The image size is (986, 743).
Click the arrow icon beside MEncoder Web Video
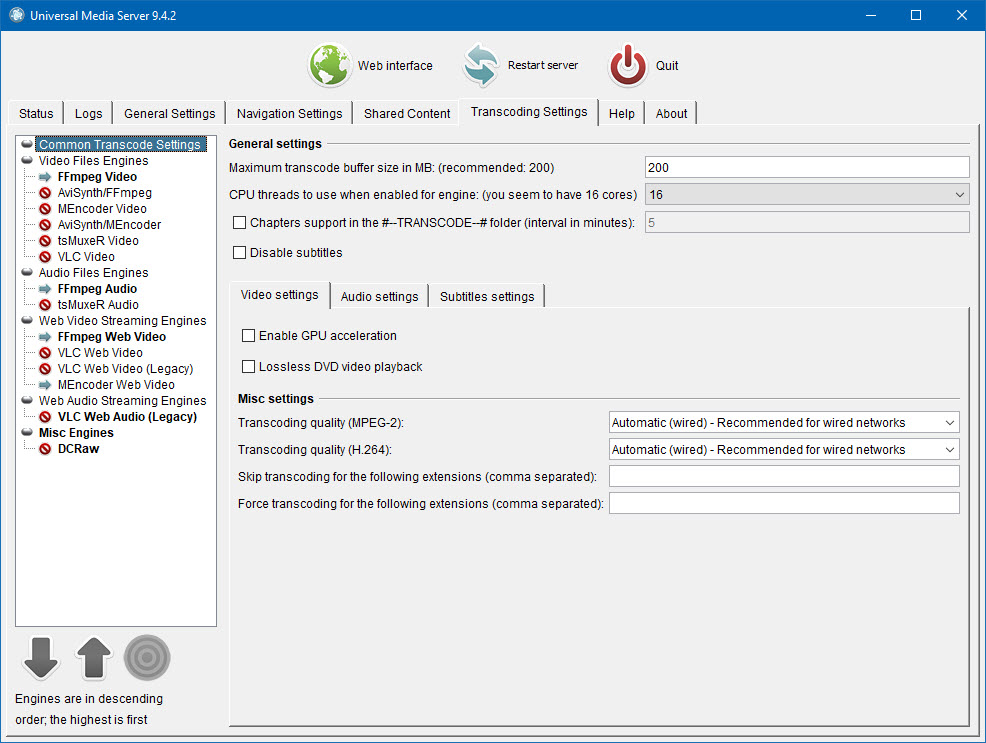click(x=45, y=385)
